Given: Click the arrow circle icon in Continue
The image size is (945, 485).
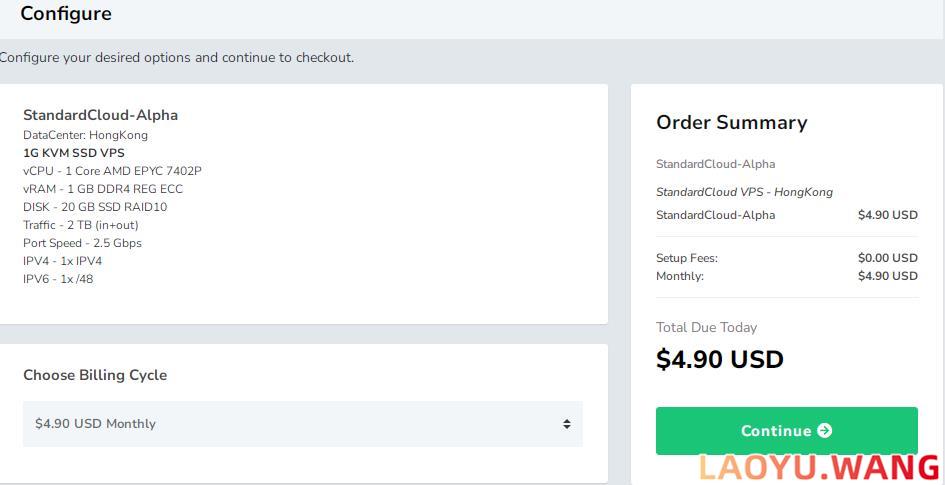Looking at the screenshot, I should (x=825, y=431).
